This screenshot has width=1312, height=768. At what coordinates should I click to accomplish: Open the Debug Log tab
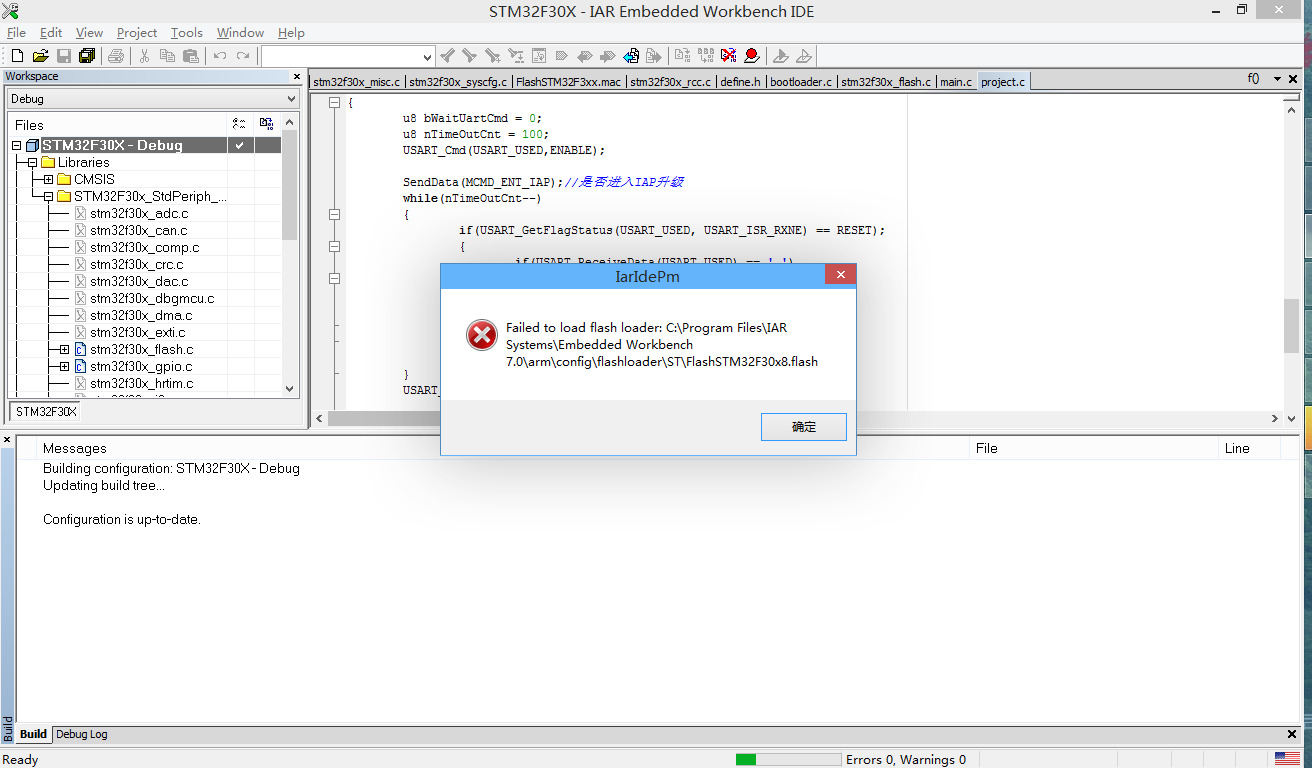pyautogui.click(x=81, y=734)
